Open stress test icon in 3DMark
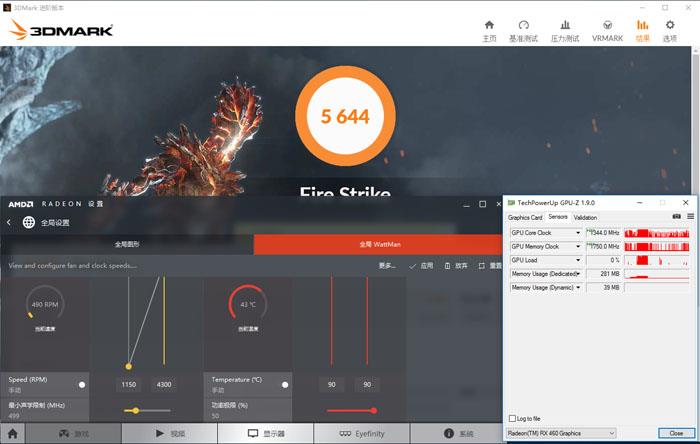Image resolution: width=700 pixels, height=444 pixels. click(x=565, y=25)
